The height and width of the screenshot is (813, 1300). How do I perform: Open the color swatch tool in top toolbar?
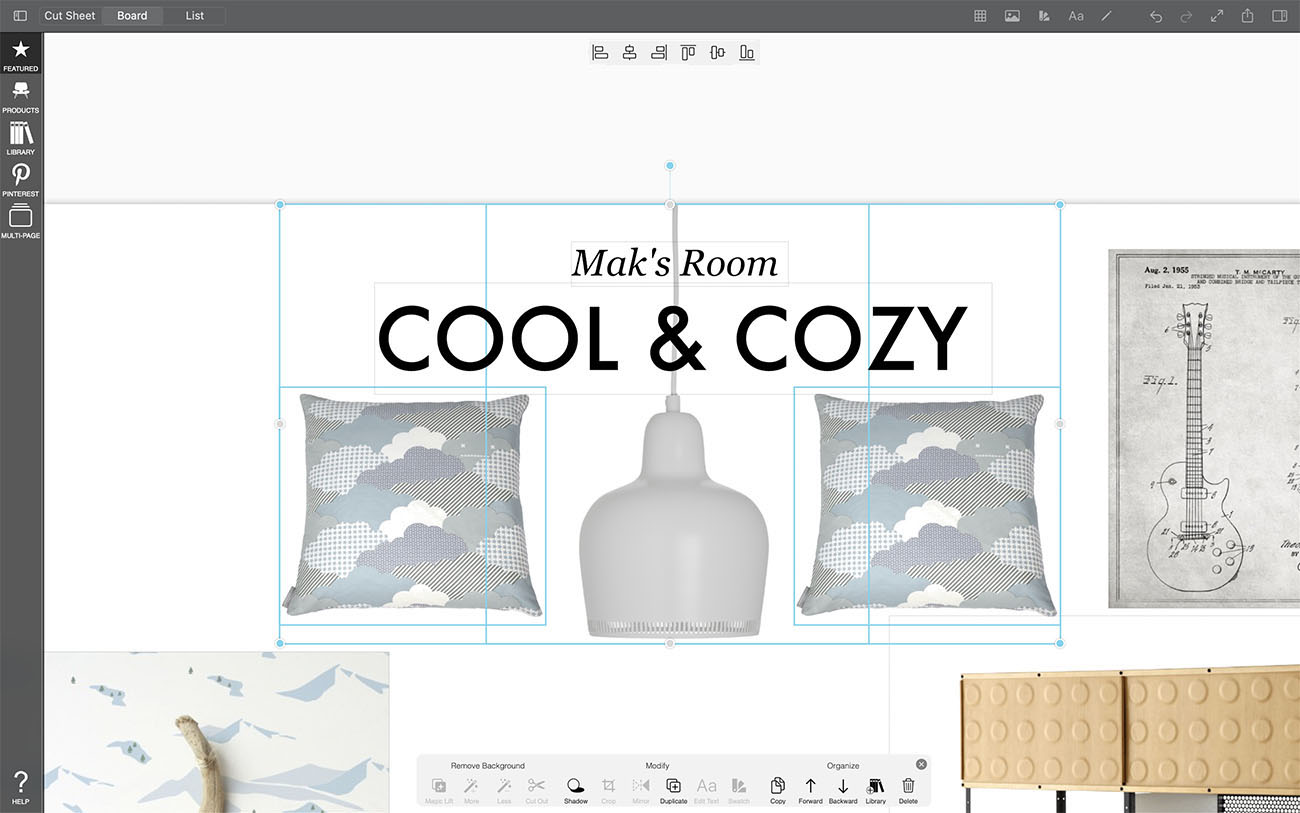click(x=1044, y=16)
